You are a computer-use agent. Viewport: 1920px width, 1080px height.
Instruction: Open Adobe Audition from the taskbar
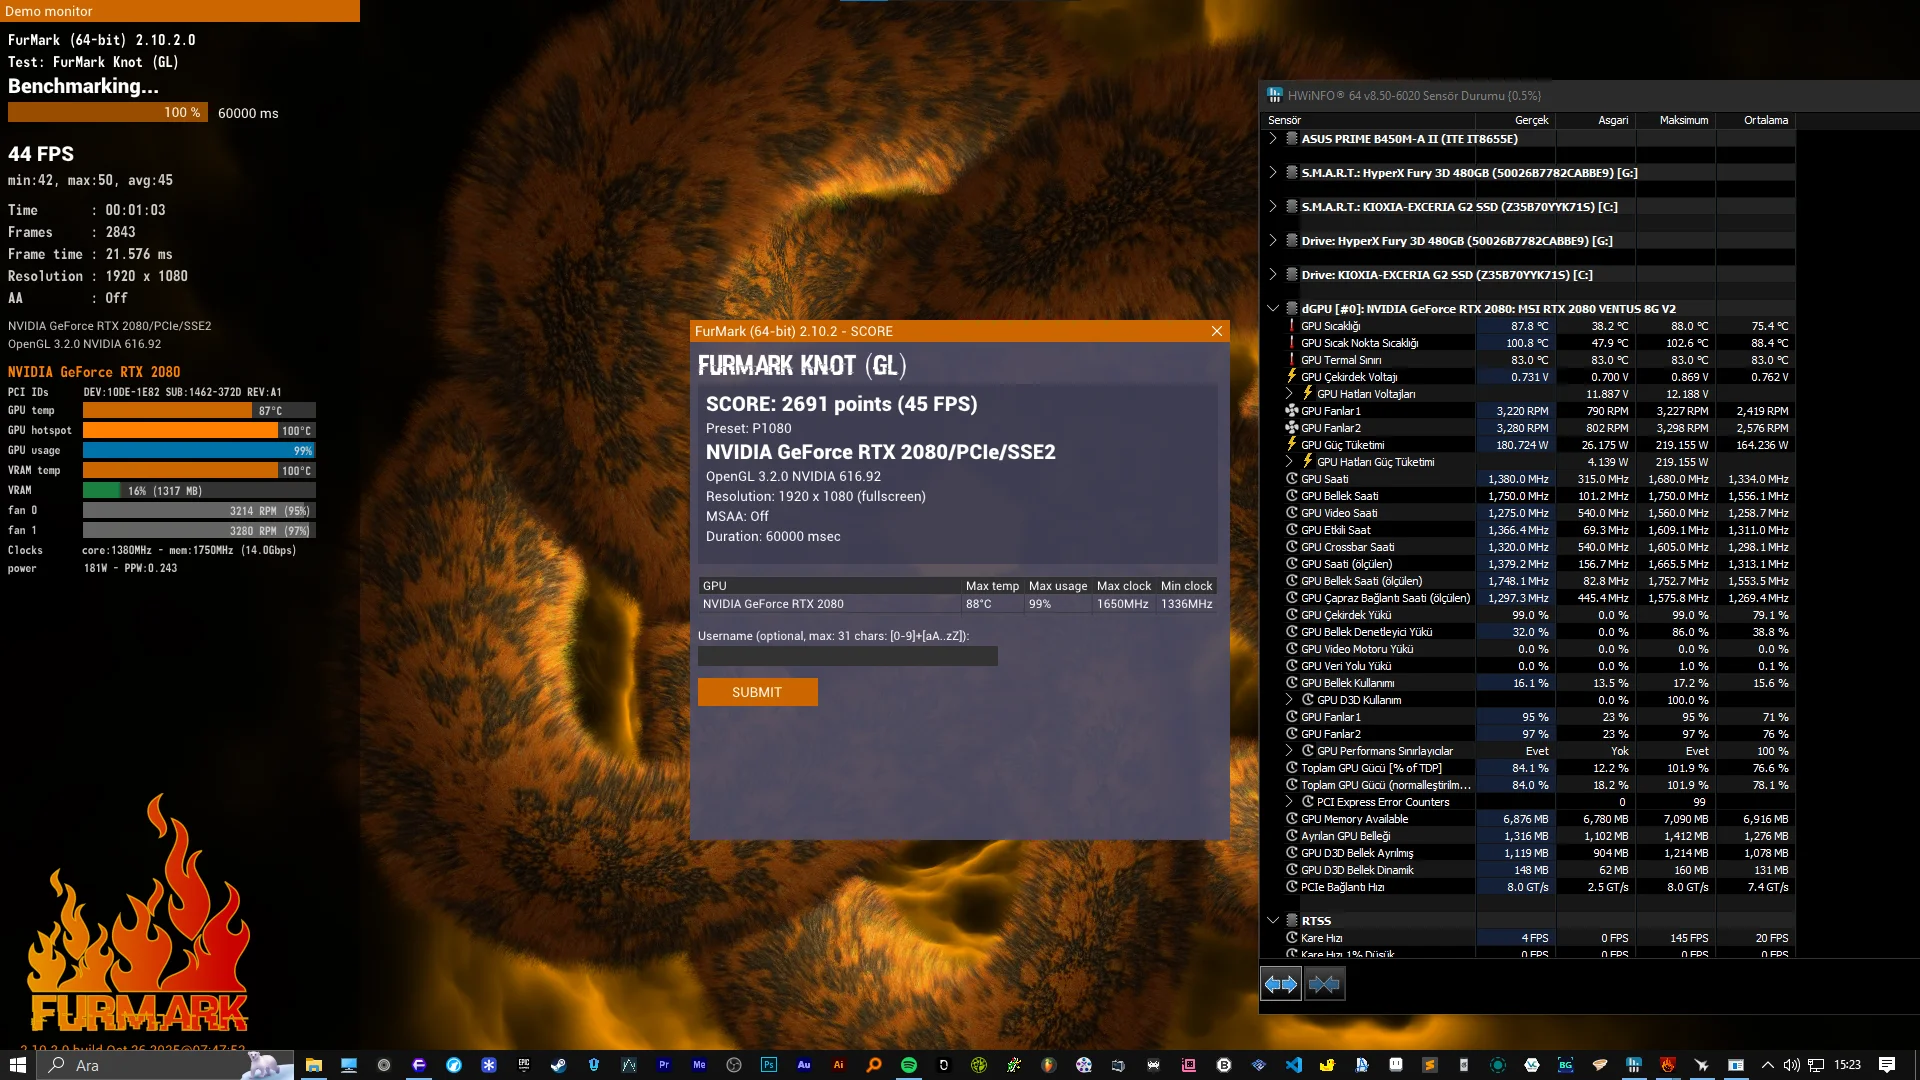coord(803,1065)
